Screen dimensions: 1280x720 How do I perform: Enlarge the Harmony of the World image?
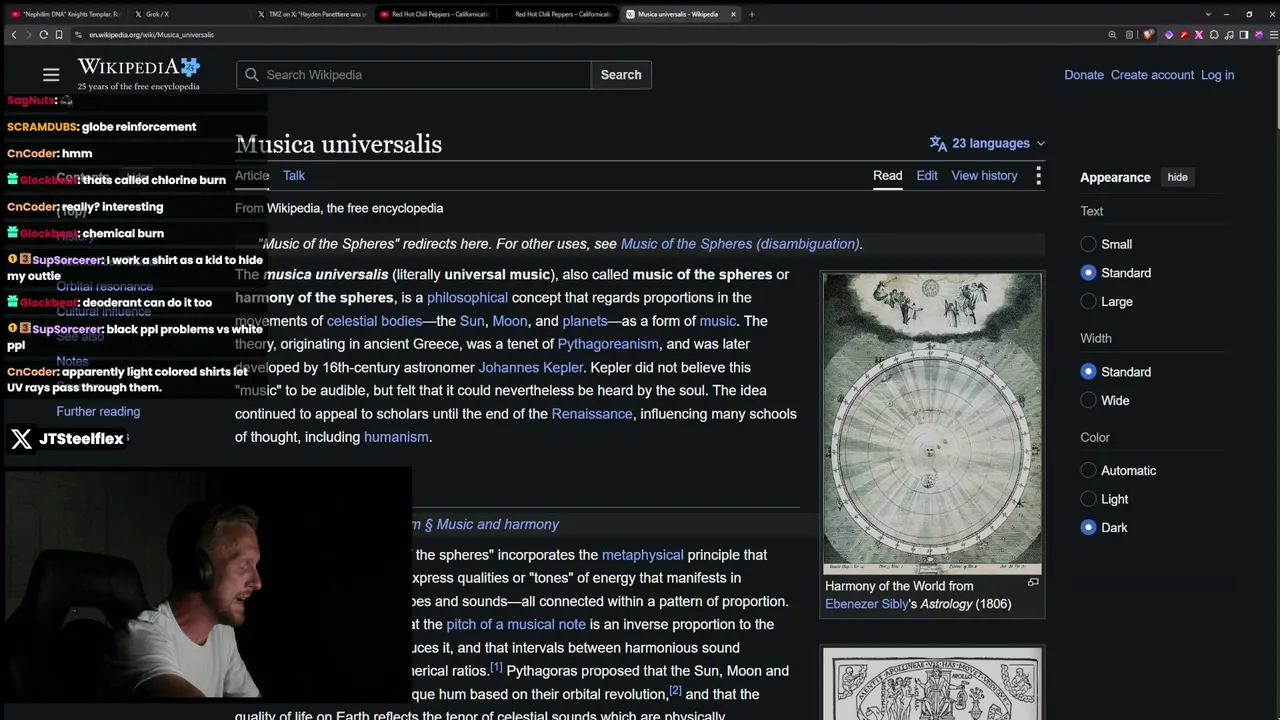tap(1033, 582)
